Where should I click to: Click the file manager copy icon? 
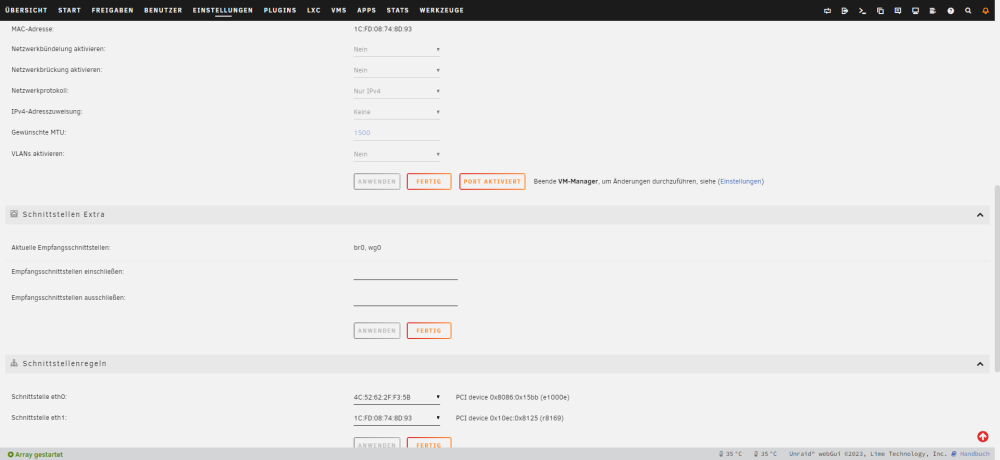[x=880, y=11]
